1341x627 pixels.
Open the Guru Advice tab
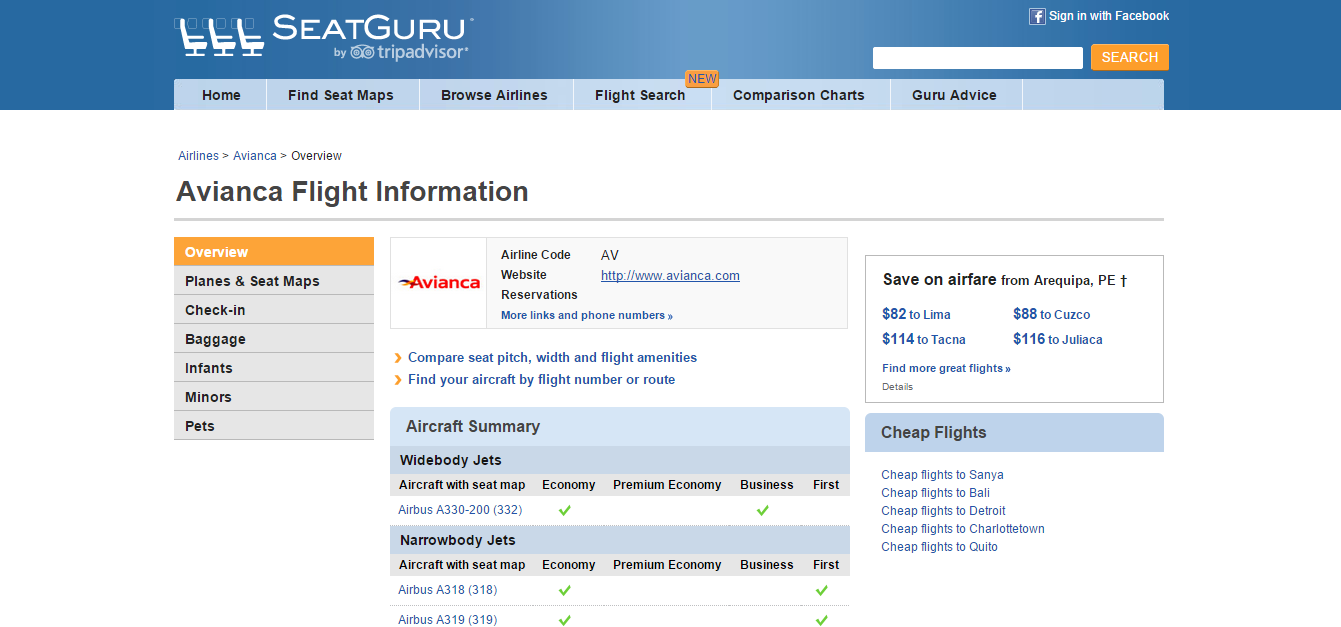point(954,95)
